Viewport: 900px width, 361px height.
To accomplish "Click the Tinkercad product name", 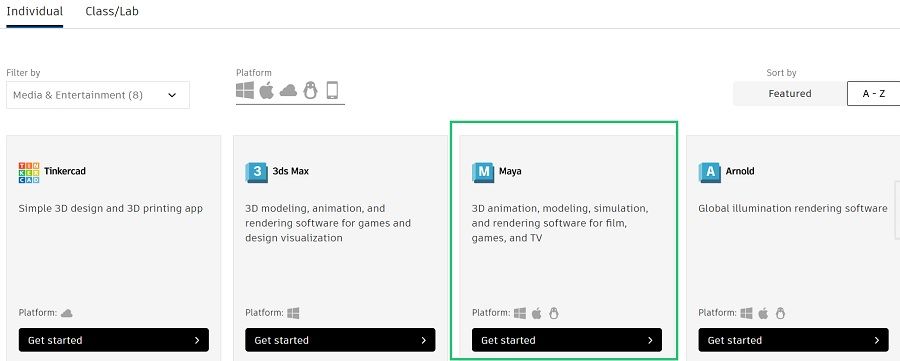I will pos(65,171).
